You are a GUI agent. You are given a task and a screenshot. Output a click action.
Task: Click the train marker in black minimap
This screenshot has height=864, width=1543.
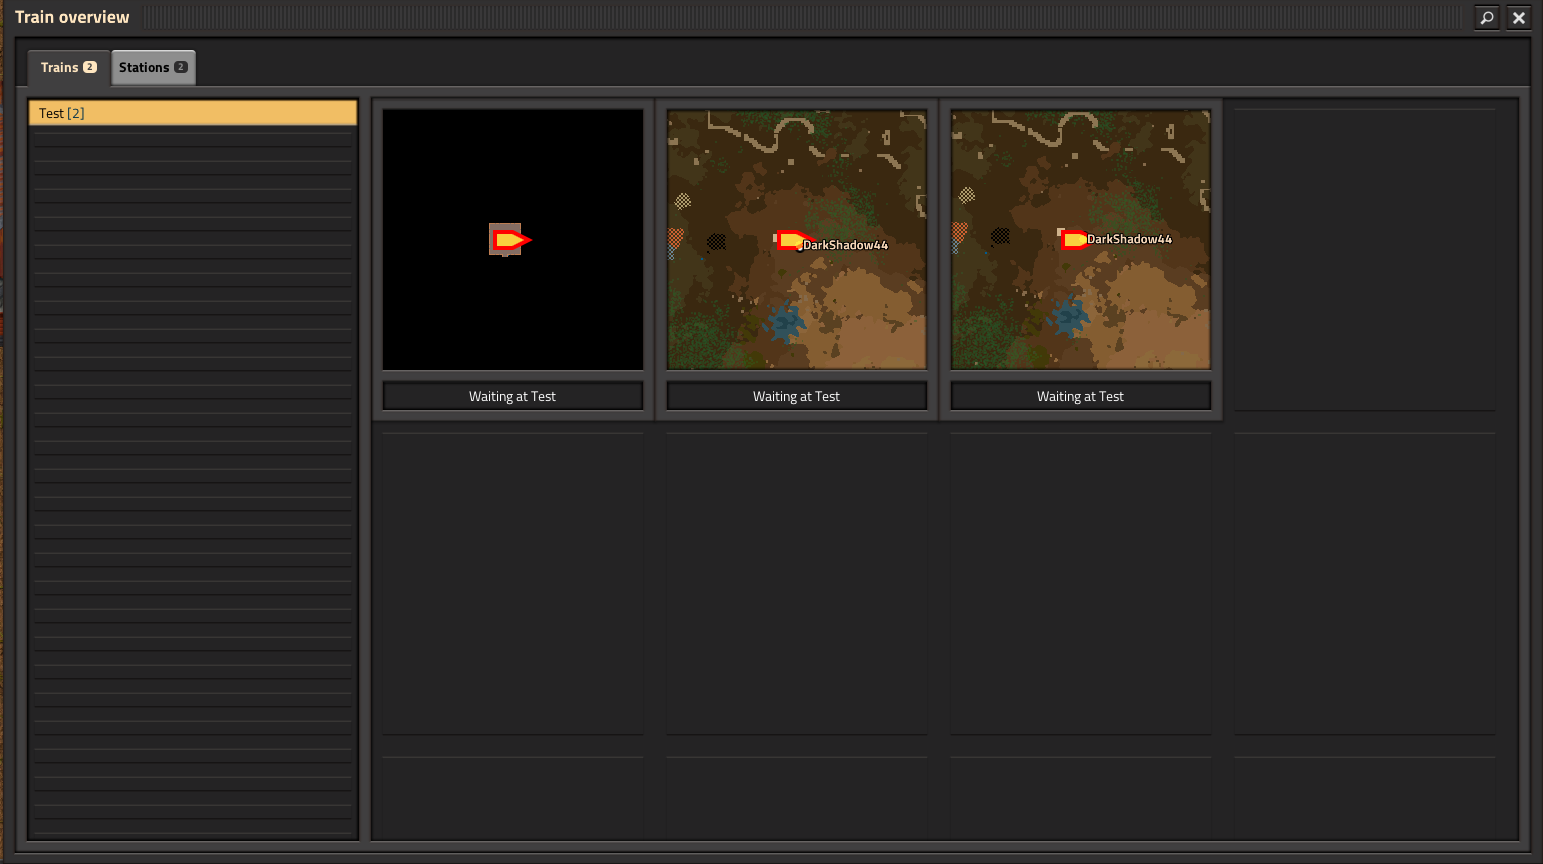511,240
